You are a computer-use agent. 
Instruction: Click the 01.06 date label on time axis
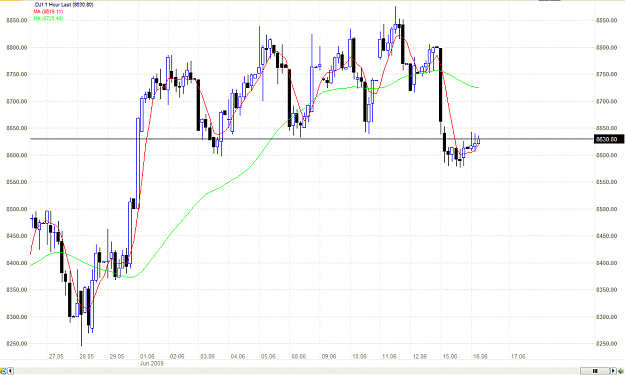147,356
